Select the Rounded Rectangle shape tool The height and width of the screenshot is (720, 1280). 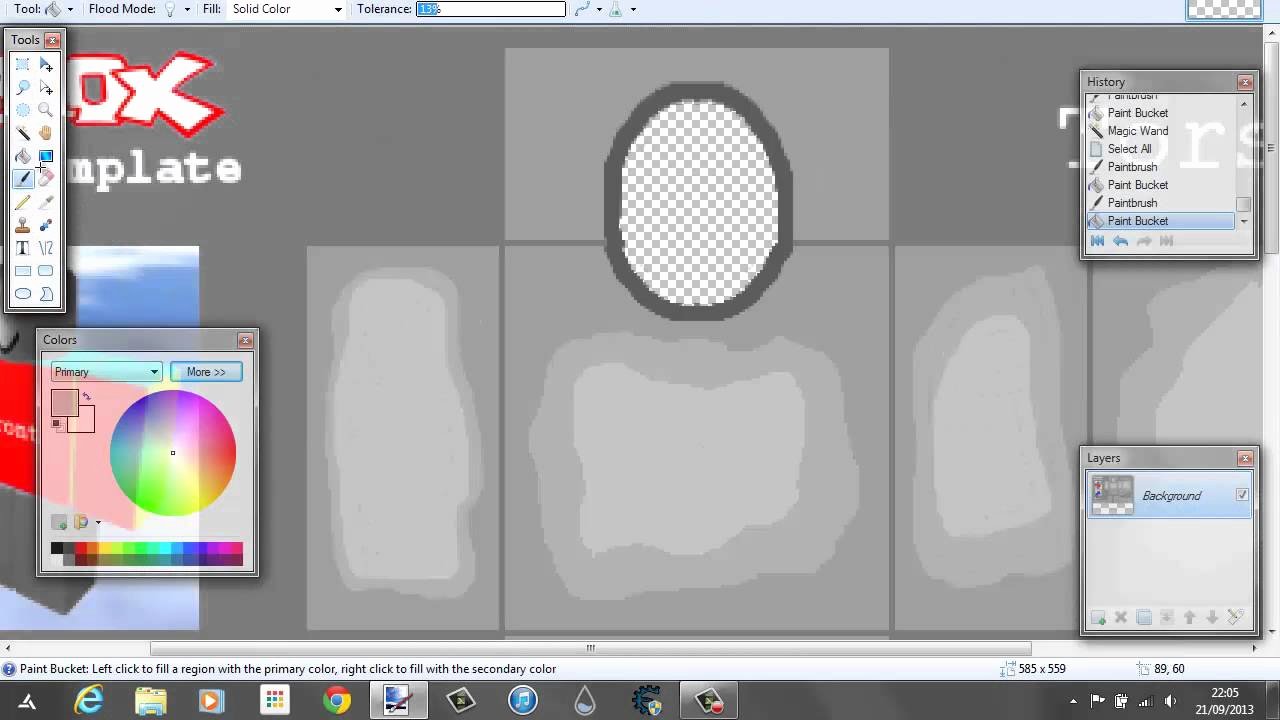46,271
